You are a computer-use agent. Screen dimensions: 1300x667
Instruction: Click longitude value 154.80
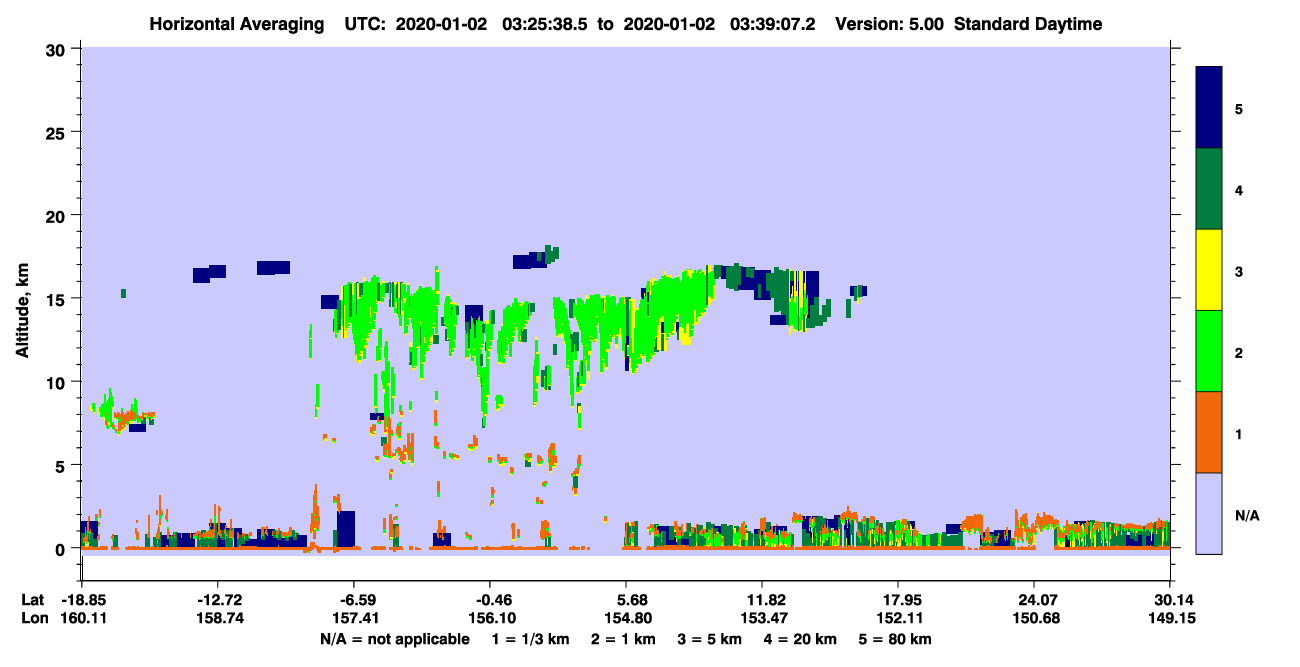coord(626,619)
